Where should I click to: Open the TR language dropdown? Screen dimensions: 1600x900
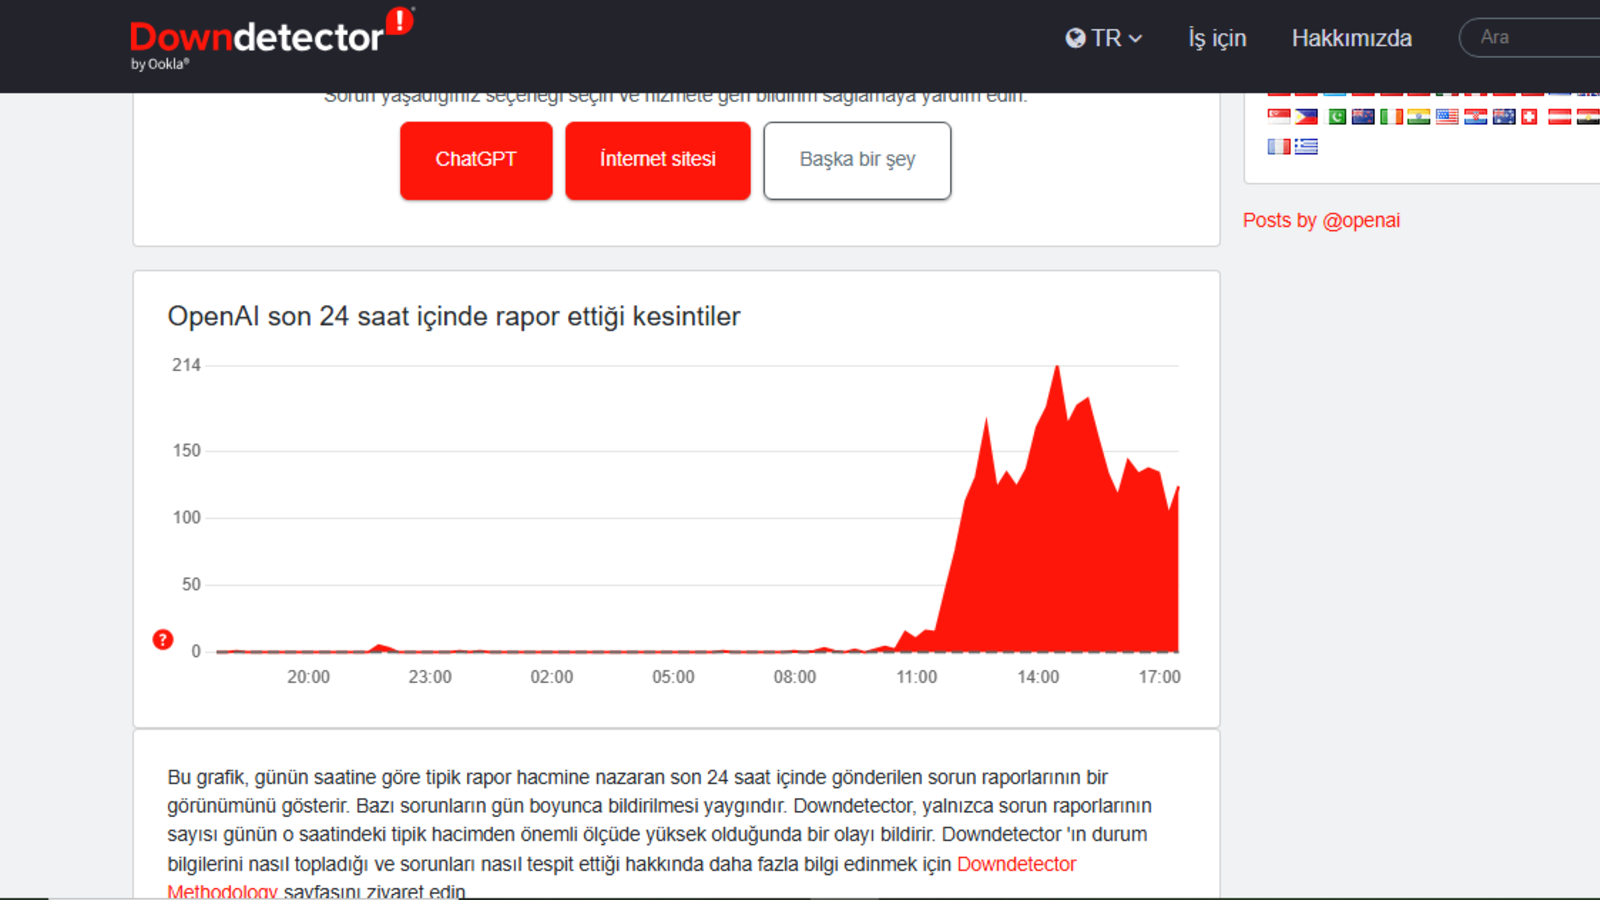[1104, 38]
